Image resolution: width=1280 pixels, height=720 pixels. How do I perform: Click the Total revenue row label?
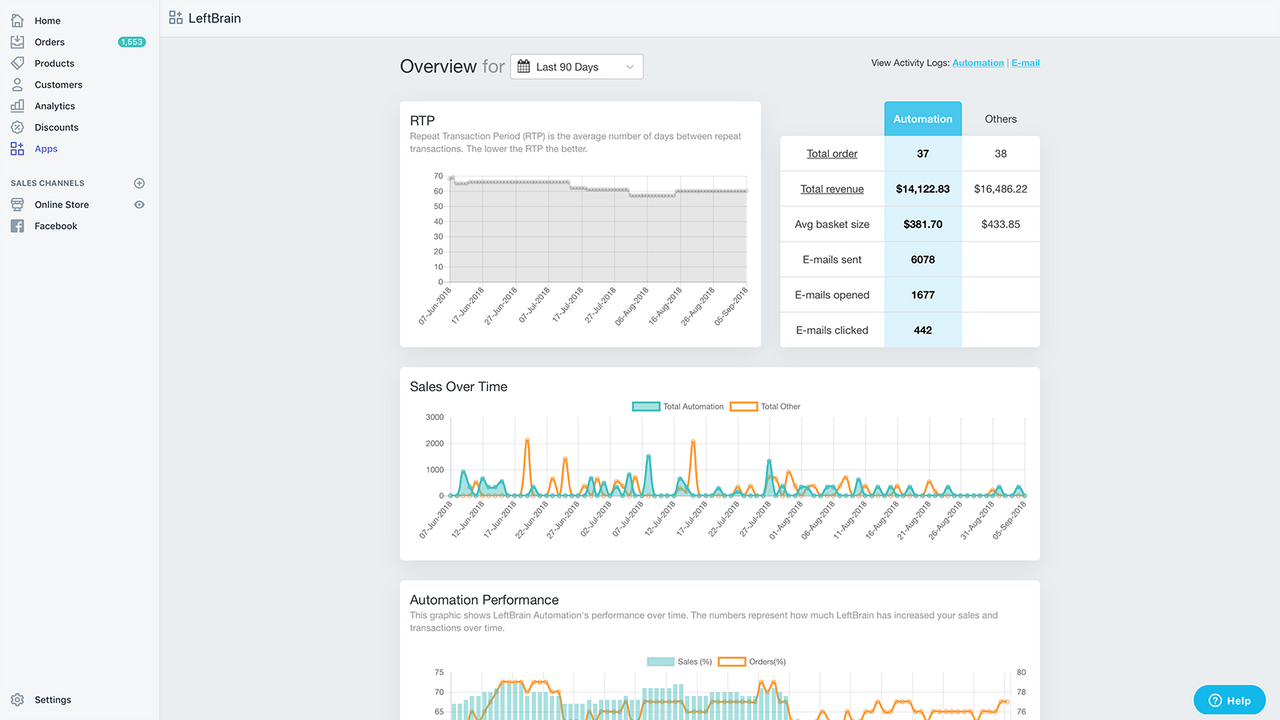pos(831,189)
